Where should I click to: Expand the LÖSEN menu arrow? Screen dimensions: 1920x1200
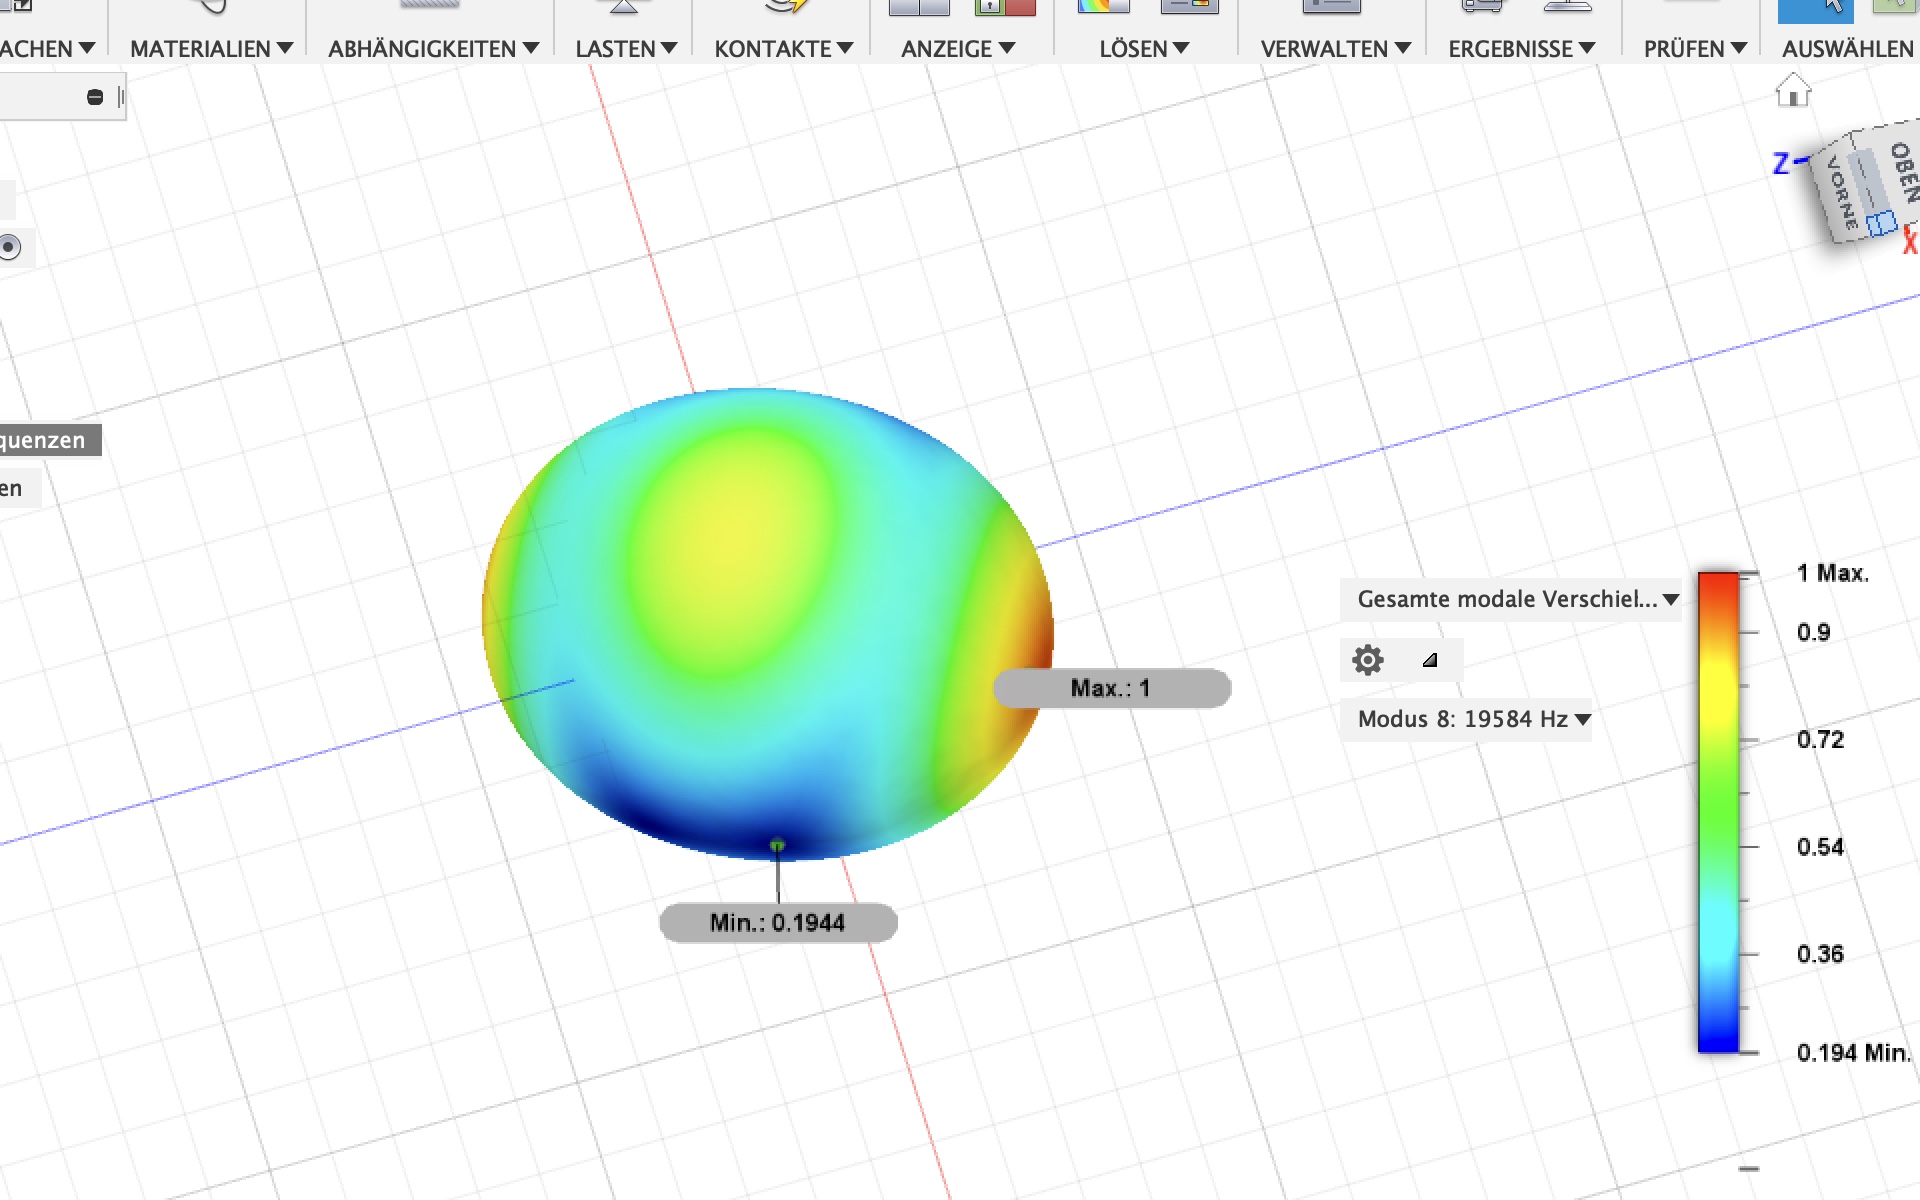[1181, 48]
